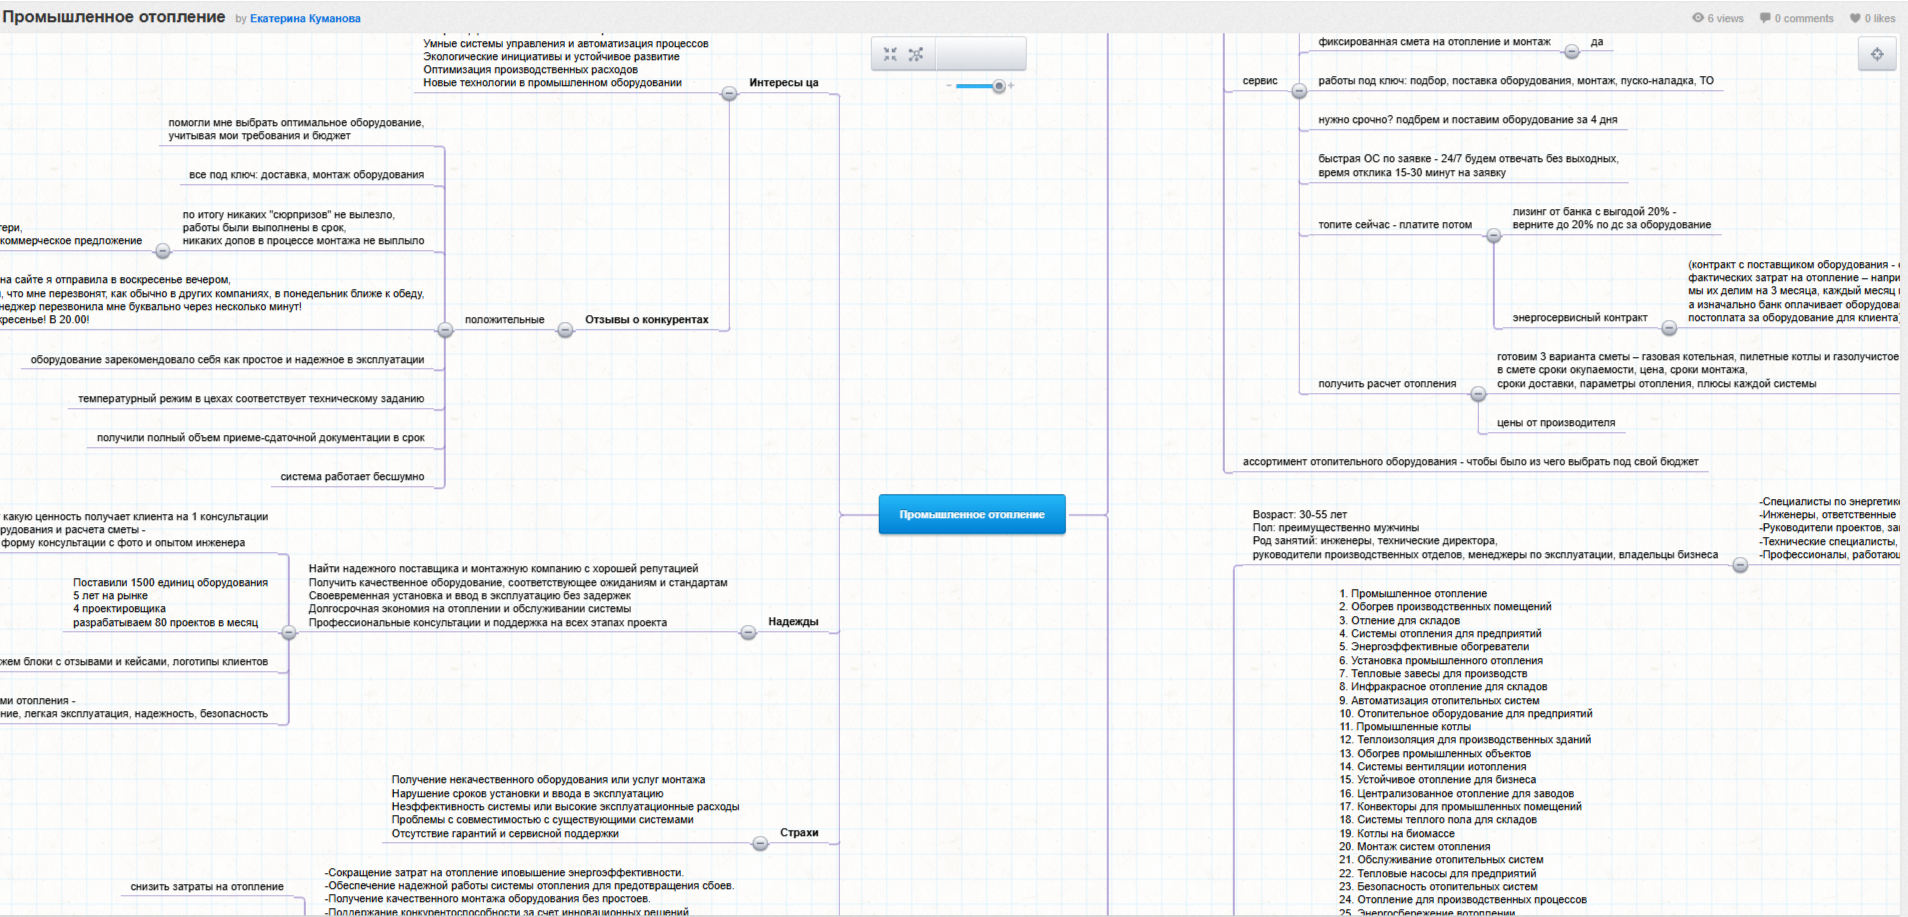
Task: Click the collapse-all arrows icon in toolbar
Action: pyautogui.click(x=890, y=54)
